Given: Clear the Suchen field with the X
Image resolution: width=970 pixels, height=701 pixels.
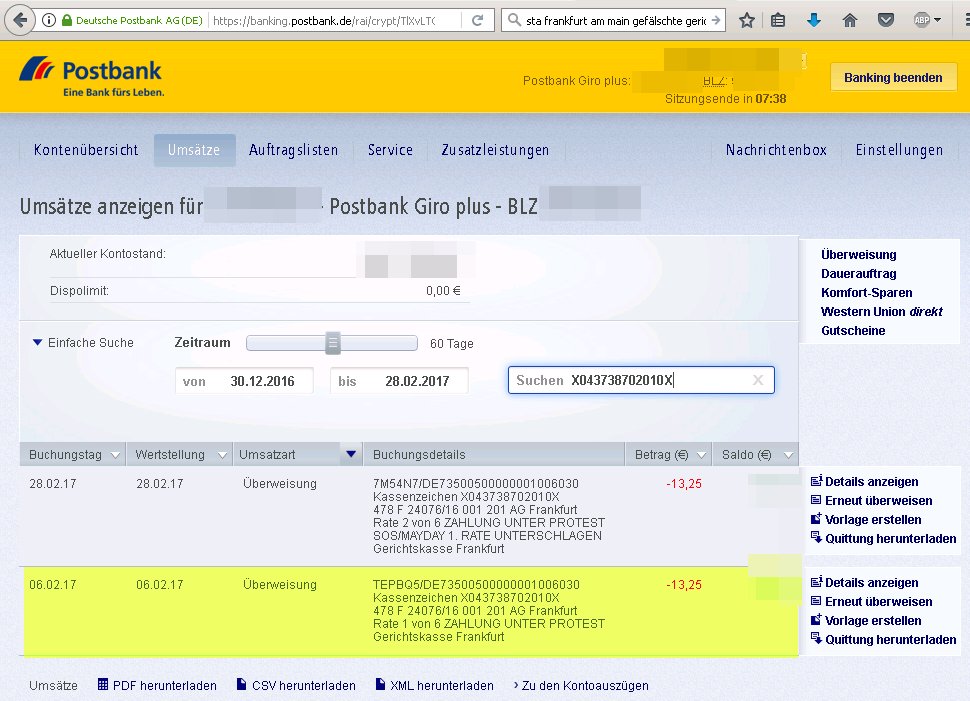Looking at the screenshot, I should tap(758, 380).
